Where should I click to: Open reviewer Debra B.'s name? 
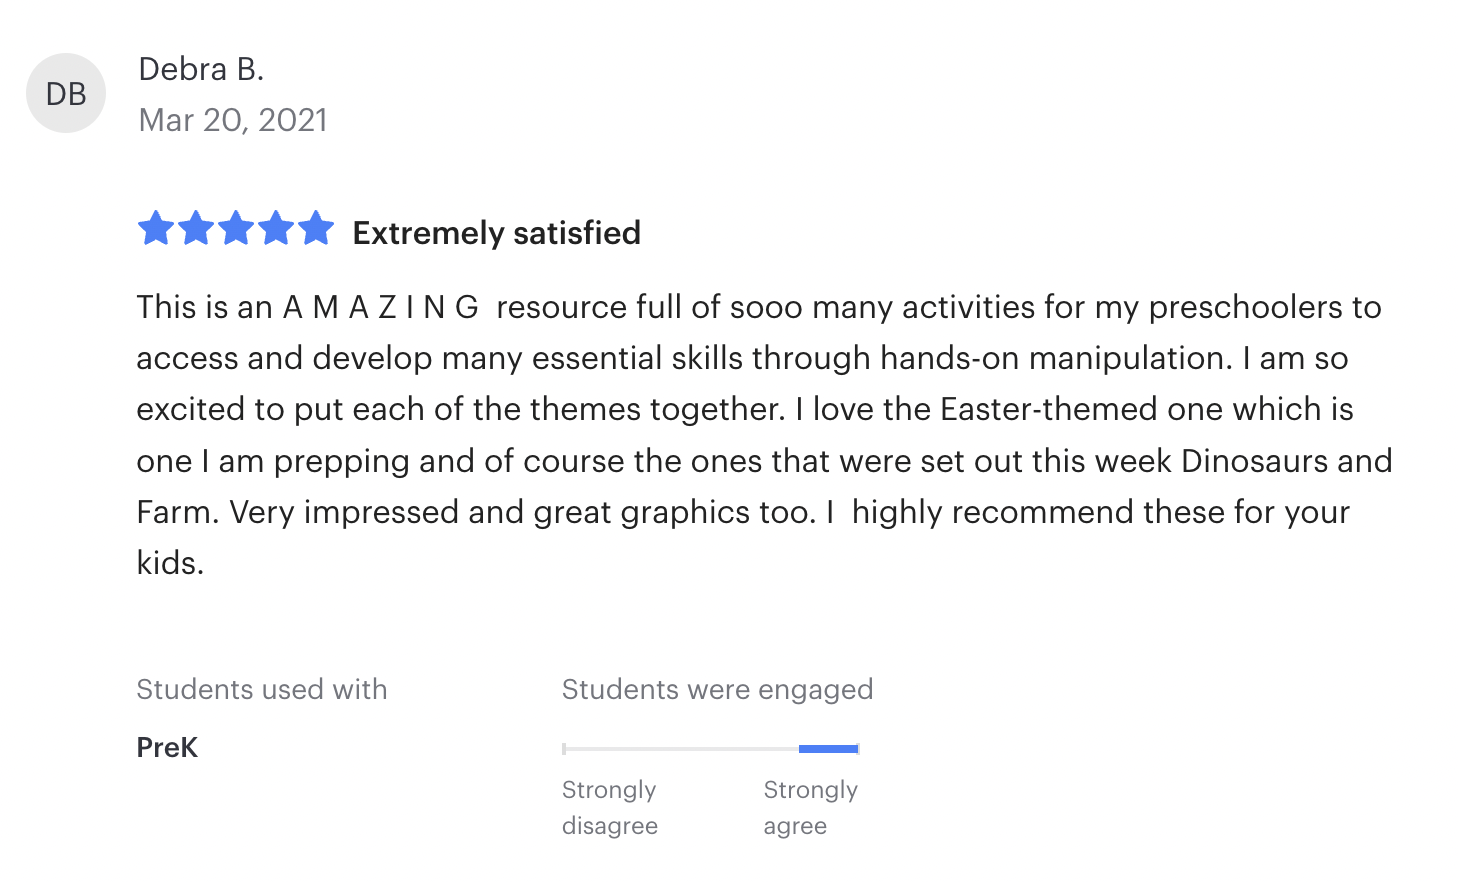click(x=201, y=69)
